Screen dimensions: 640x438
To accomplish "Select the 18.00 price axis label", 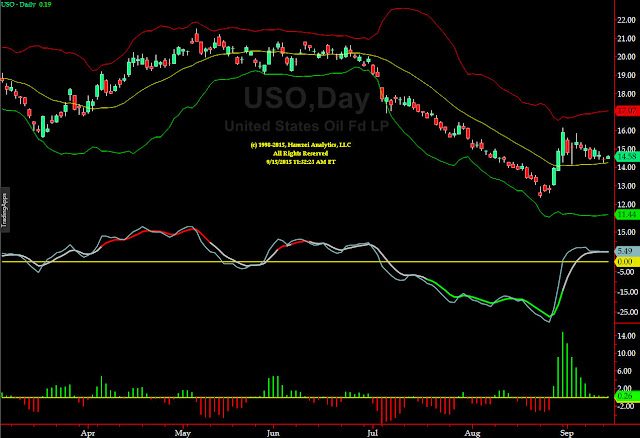I will pos(627,94).
